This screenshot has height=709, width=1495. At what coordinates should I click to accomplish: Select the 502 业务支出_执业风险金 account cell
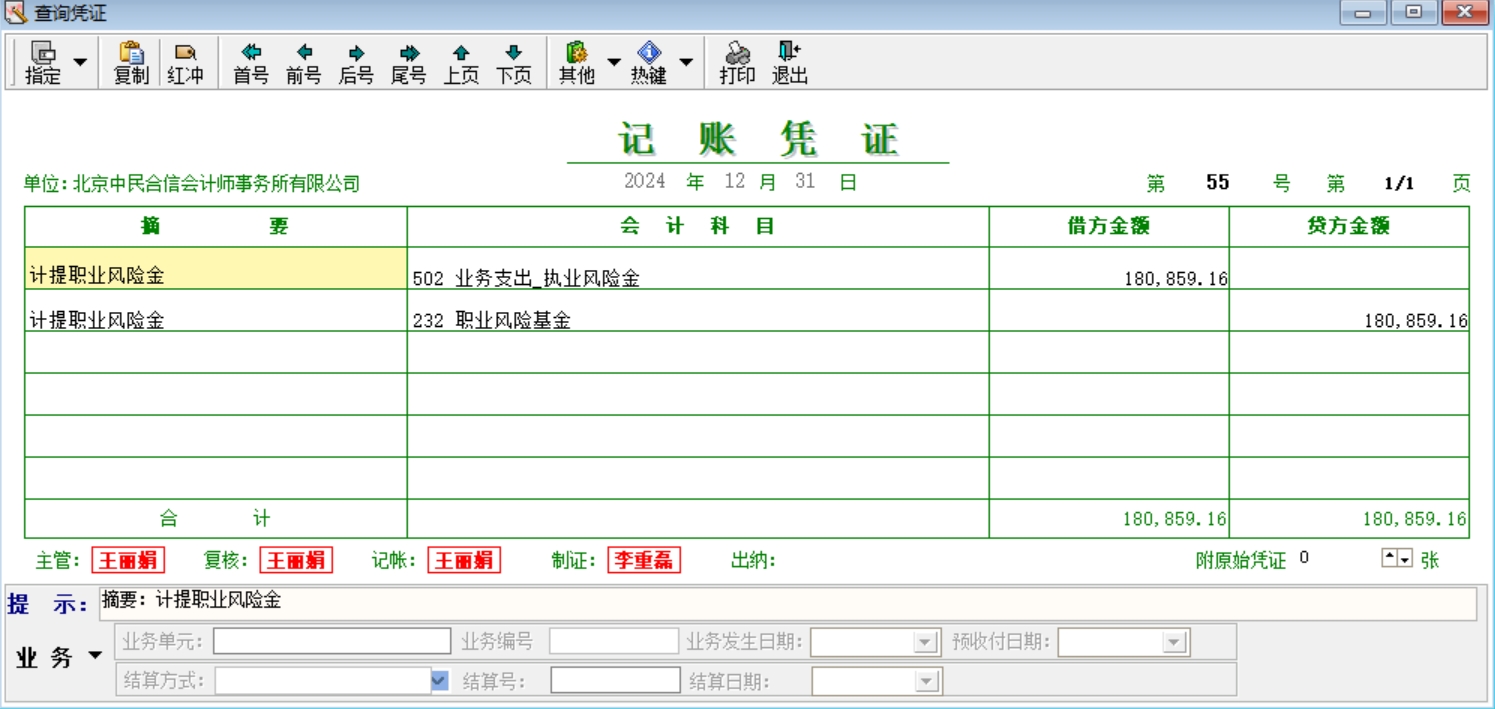(697, 278)
